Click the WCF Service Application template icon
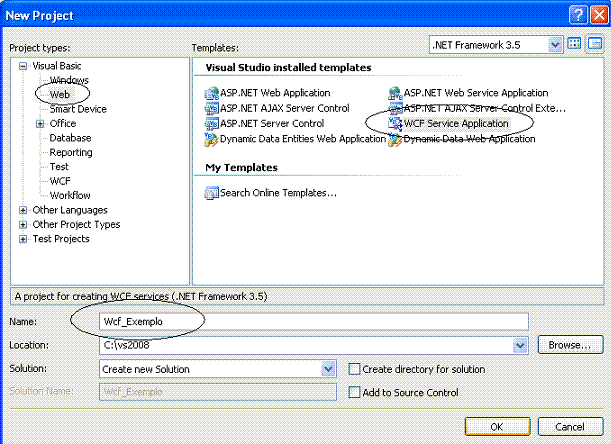Image resolution: width=611 pixels, height=444 pixels. coord(395,124)
